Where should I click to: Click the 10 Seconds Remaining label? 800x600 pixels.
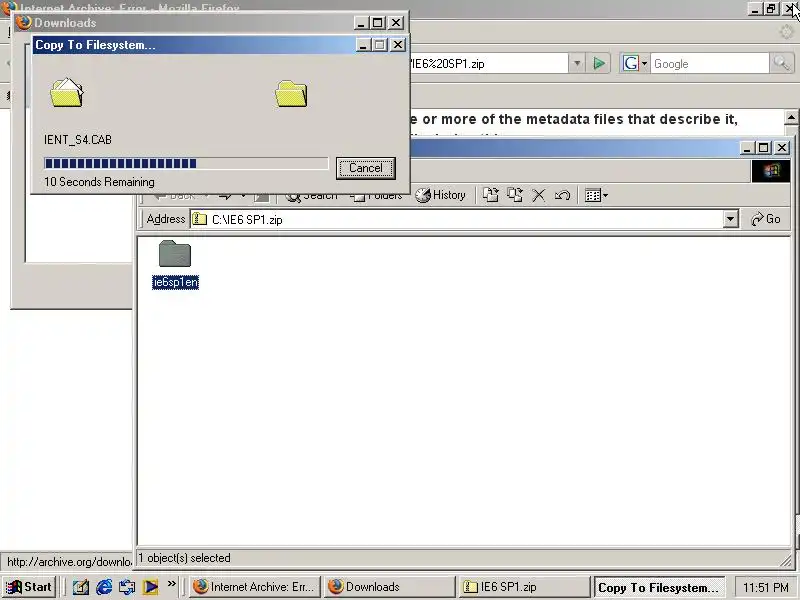99,182
